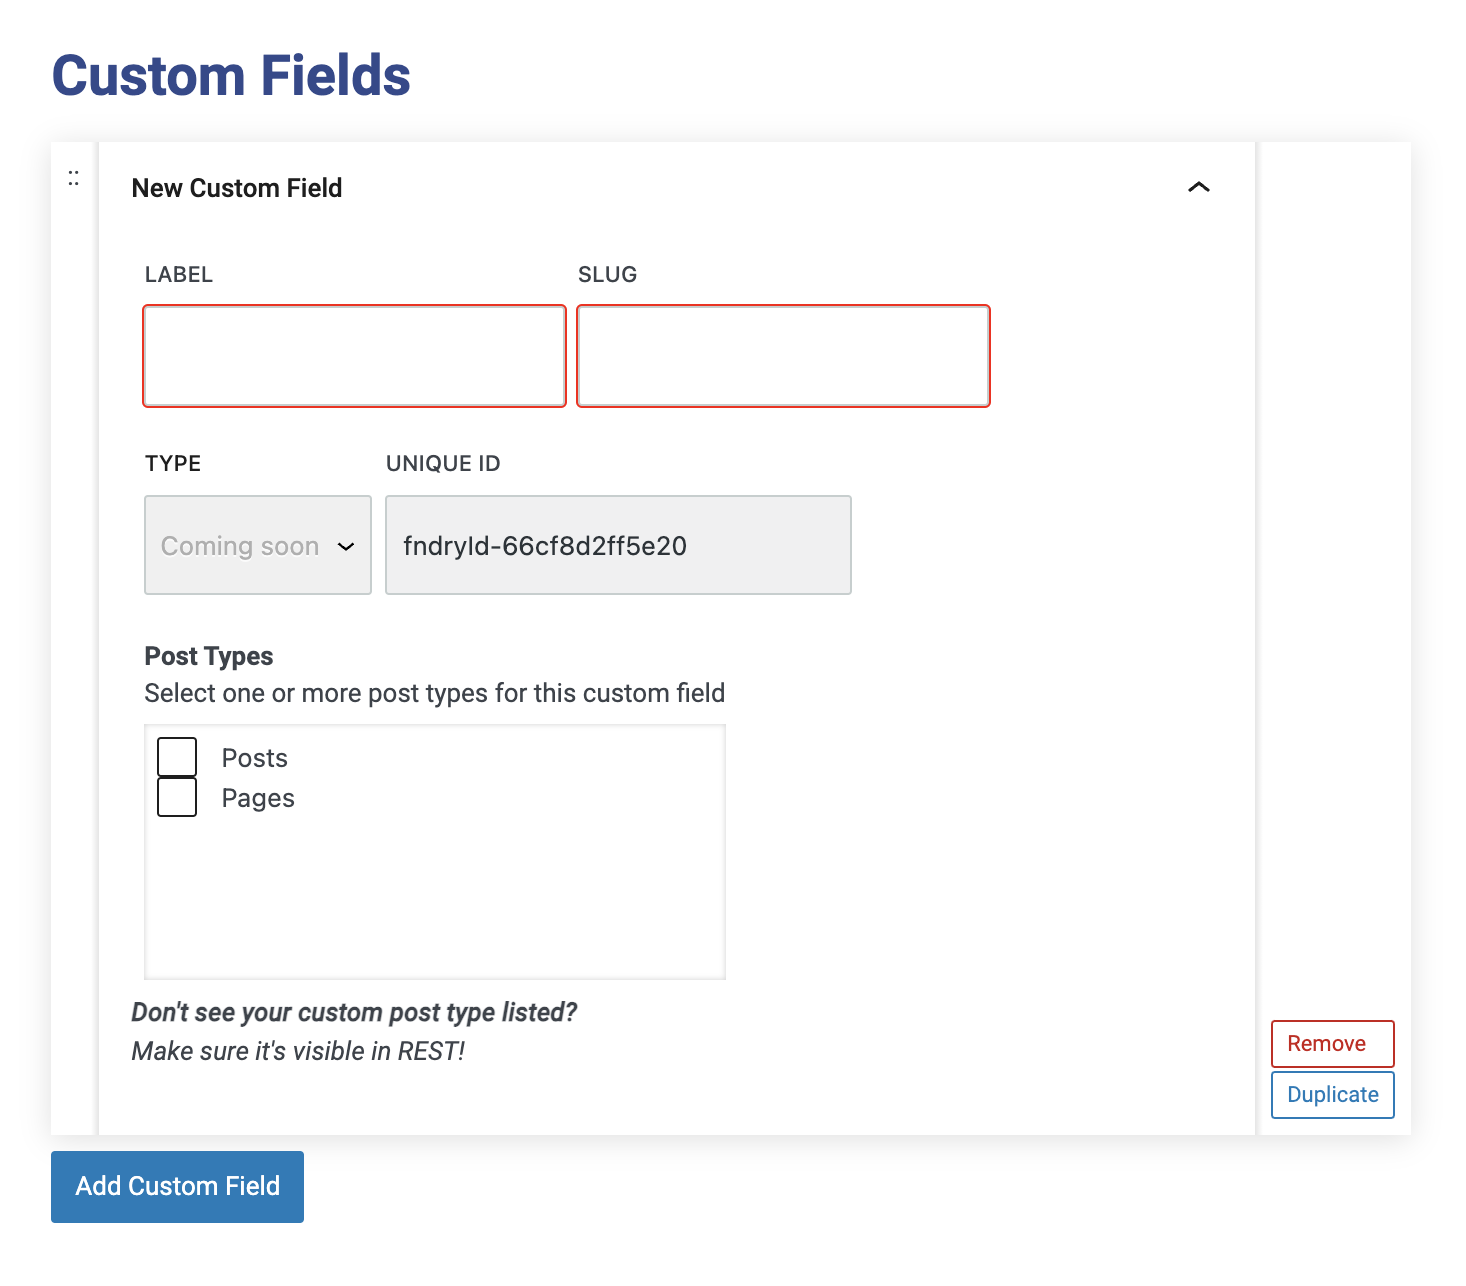This screenshot has width=1466, height=1286.
Task: Click the LABEL field caption
Action: click(x=179, y=275)
